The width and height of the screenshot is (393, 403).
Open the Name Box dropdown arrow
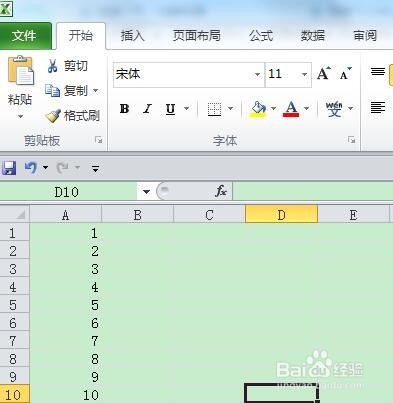(146, 192)
